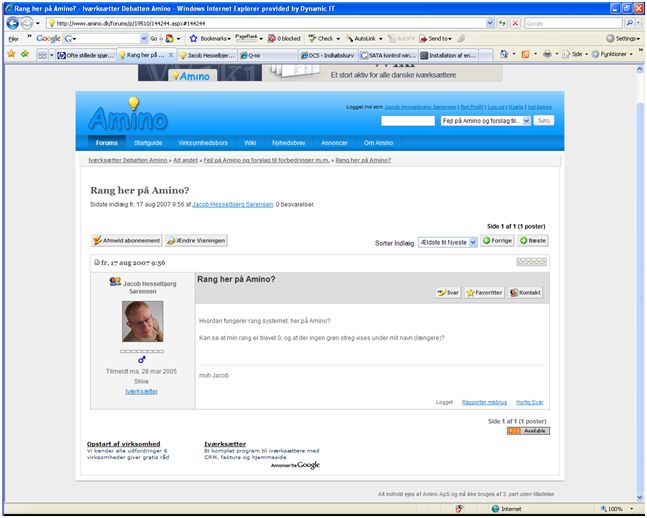This screenshot has width=647, height=518.
Task: Click the RSS Available badge
Action: [528, 430]
